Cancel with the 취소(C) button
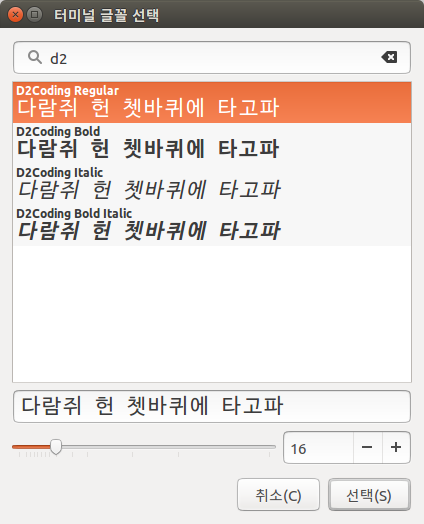This screenshot has width=424, height=524. tap(278, 495)
